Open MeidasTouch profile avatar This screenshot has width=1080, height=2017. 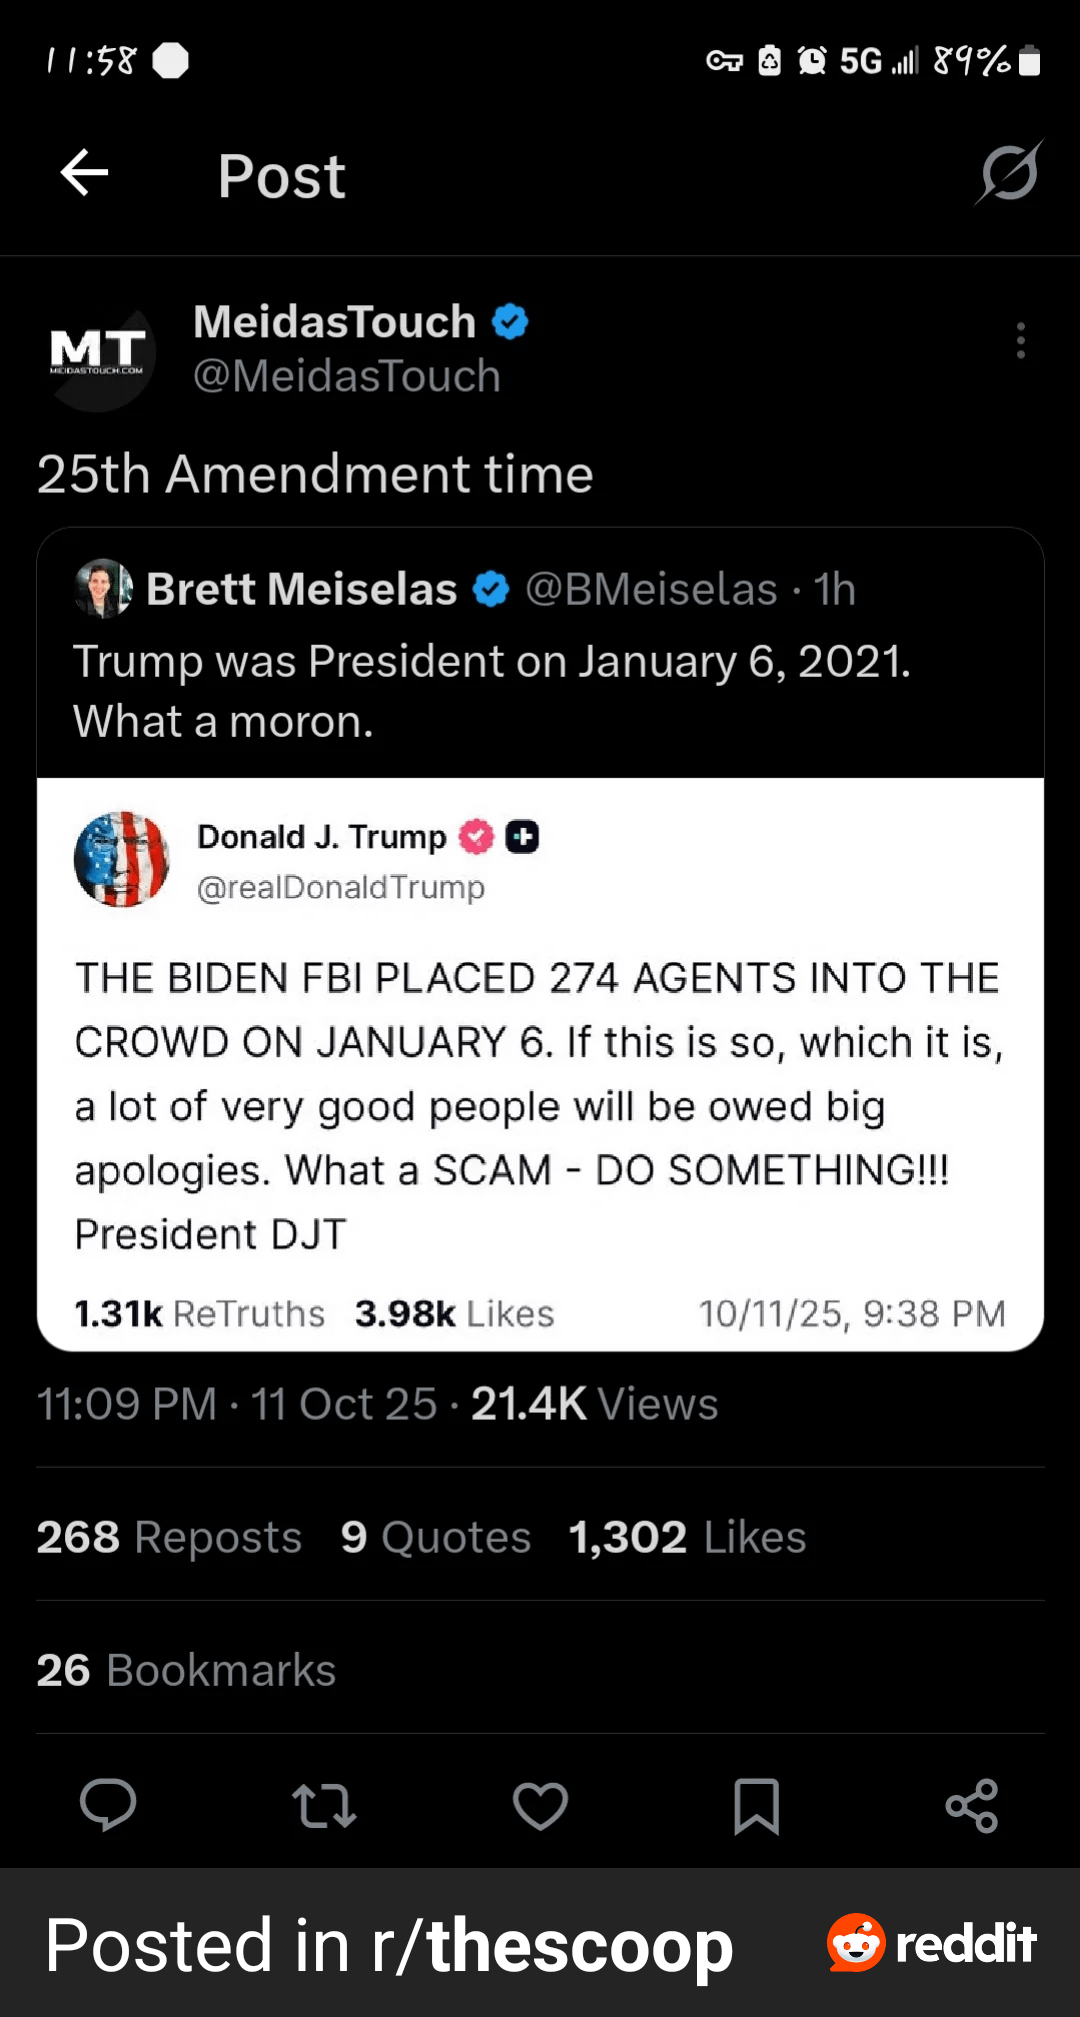click(x=98, y=352)
